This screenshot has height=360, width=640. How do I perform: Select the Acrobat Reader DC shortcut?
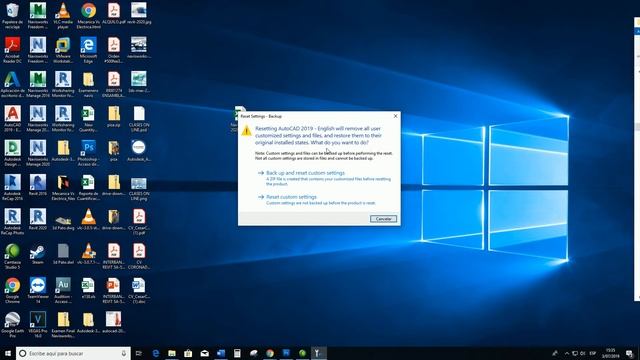pyautogui.click(x=13, y=50)
